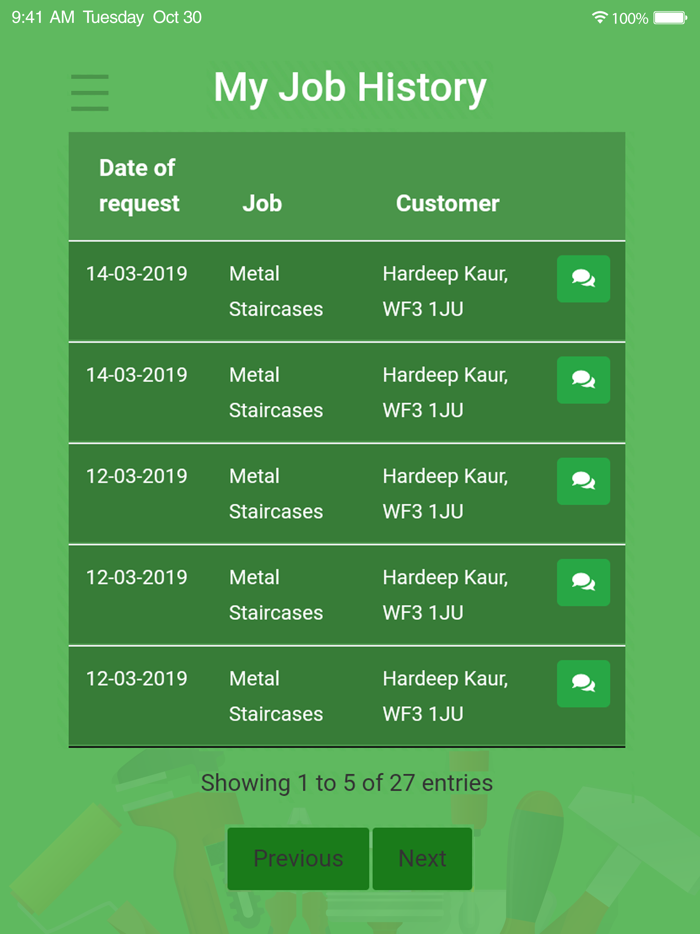Open the hamburger navigation menu
The image size is (700, 934).
89,92
